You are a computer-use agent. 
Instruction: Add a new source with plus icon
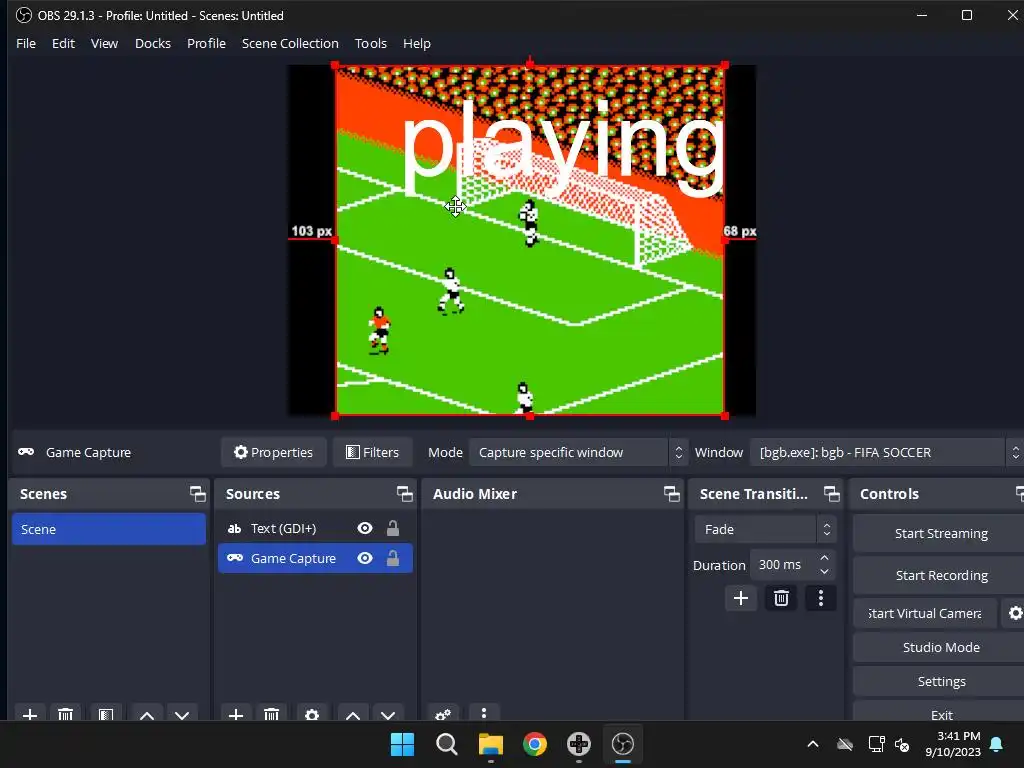coord(236,714)
